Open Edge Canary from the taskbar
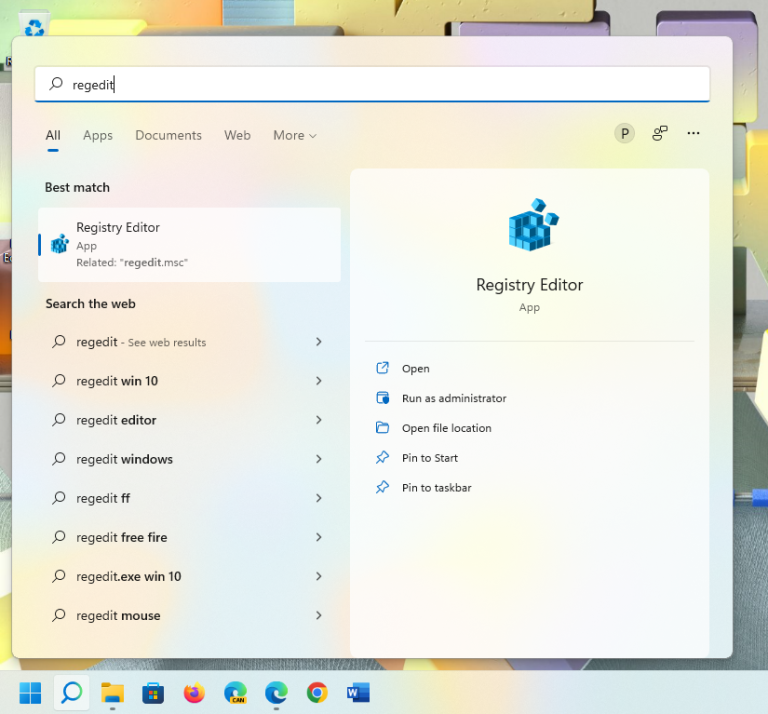This screenshot has height=714, width=768. (236, 692)
